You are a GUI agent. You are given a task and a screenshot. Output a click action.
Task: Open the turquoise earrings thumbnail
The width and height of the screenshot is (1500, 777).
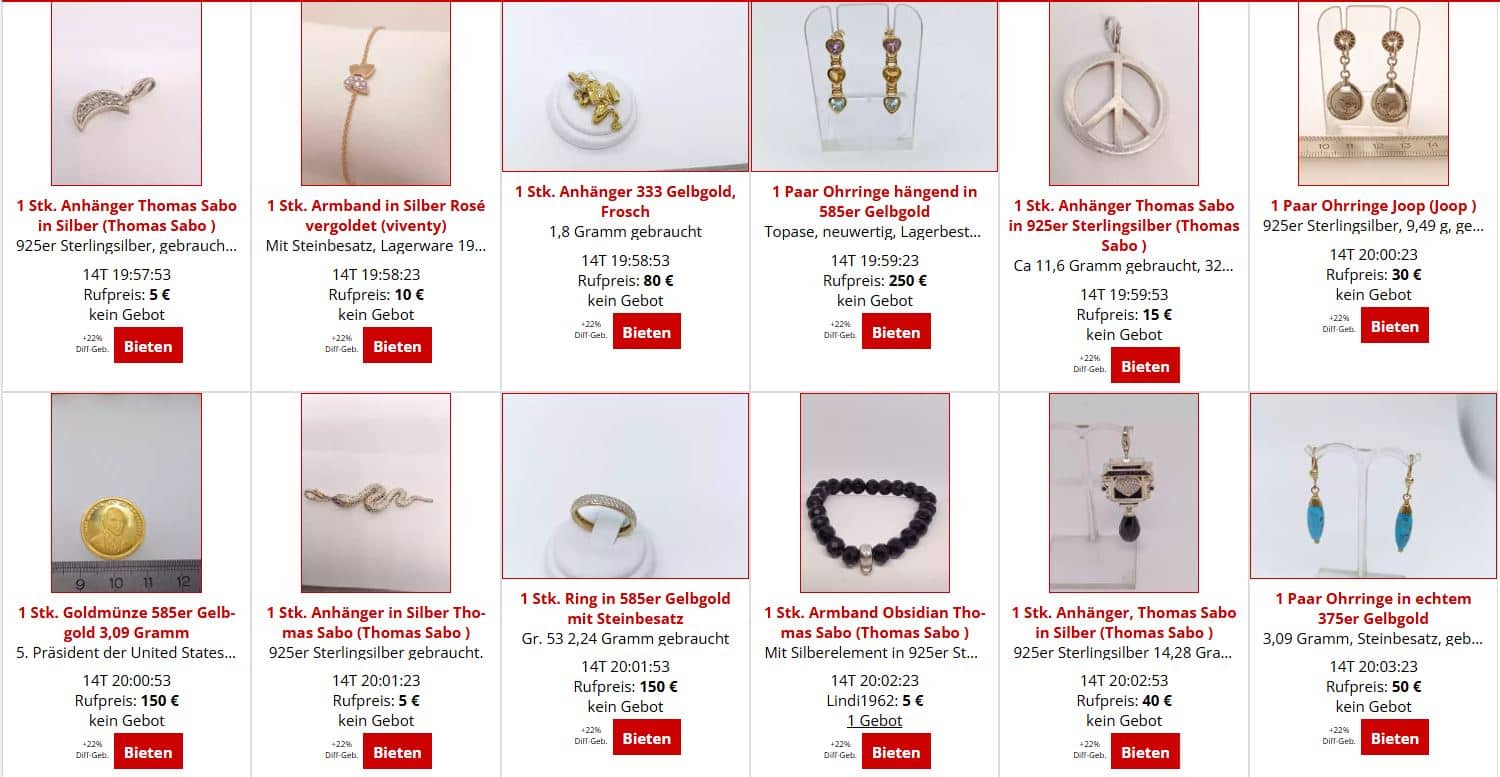pyautogui.click(x=1374, y=486)
